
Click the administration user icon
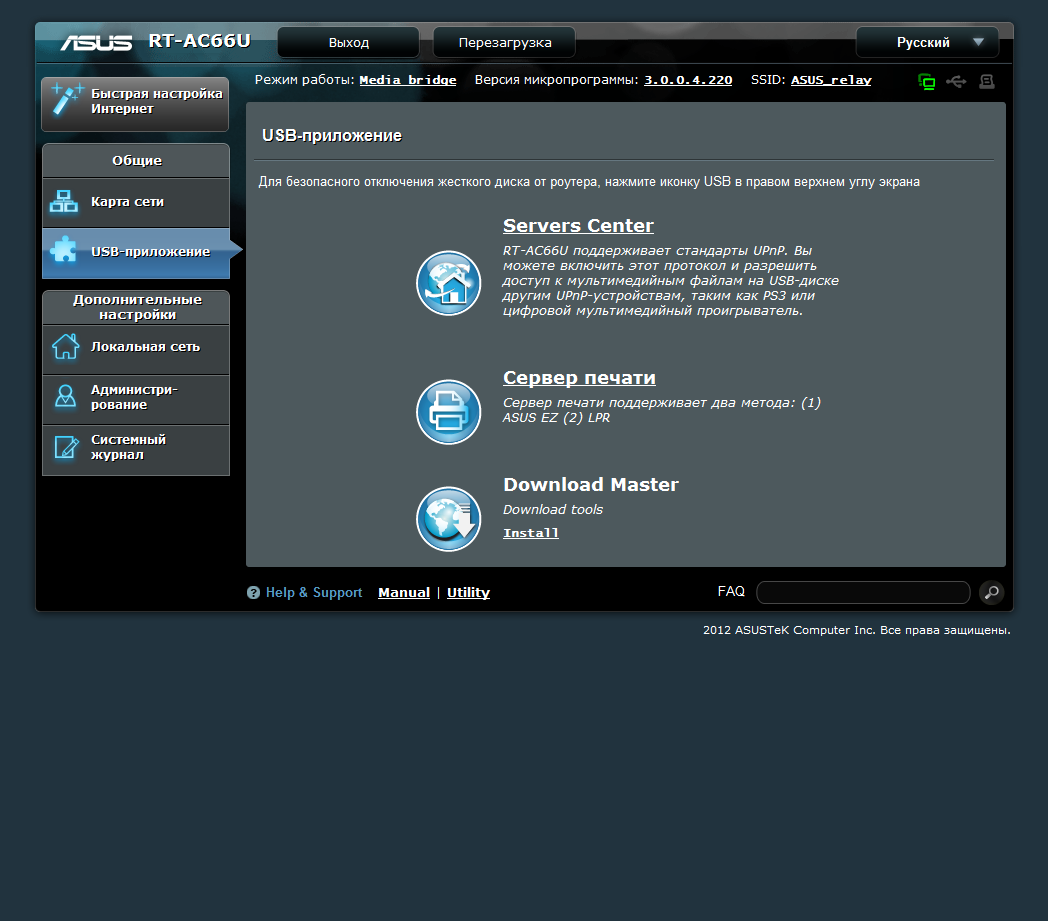[65, 396]
